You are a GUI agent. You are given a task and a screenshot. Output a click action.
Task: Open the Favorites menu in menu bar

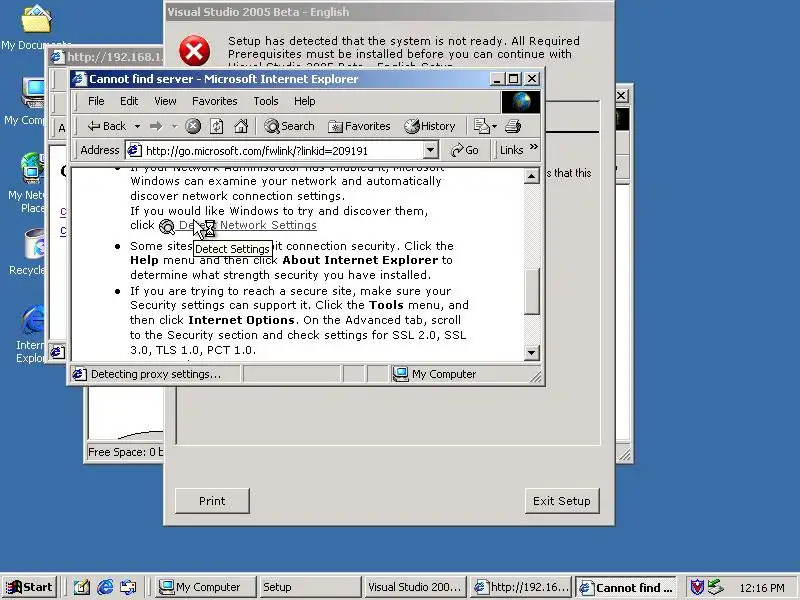point(215,101)
